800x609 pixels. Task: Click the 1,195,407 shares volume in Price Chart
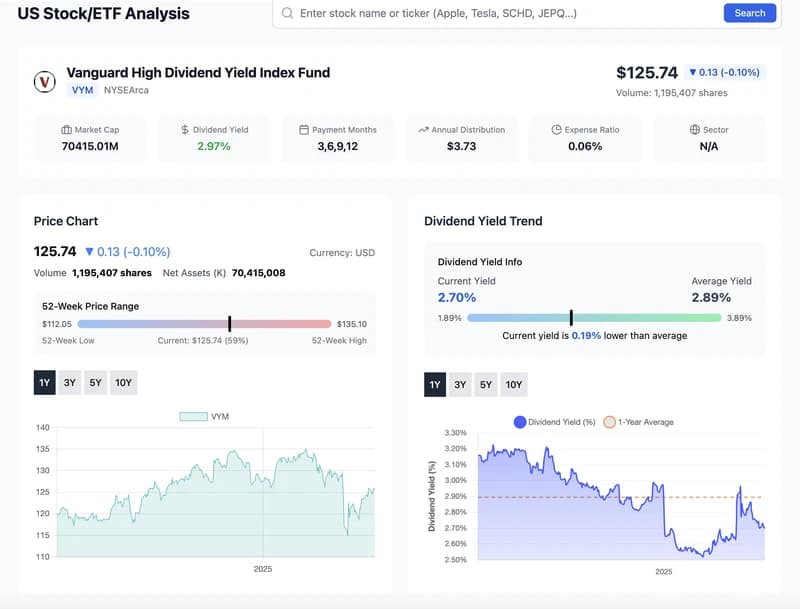(x=112, y=273)
